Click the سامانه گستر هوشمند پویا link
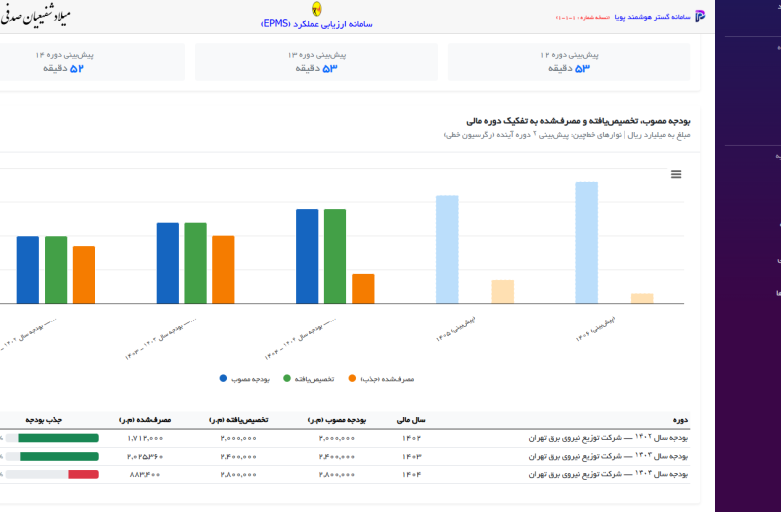The image size is (781, 512). click(x=652, y=17)
